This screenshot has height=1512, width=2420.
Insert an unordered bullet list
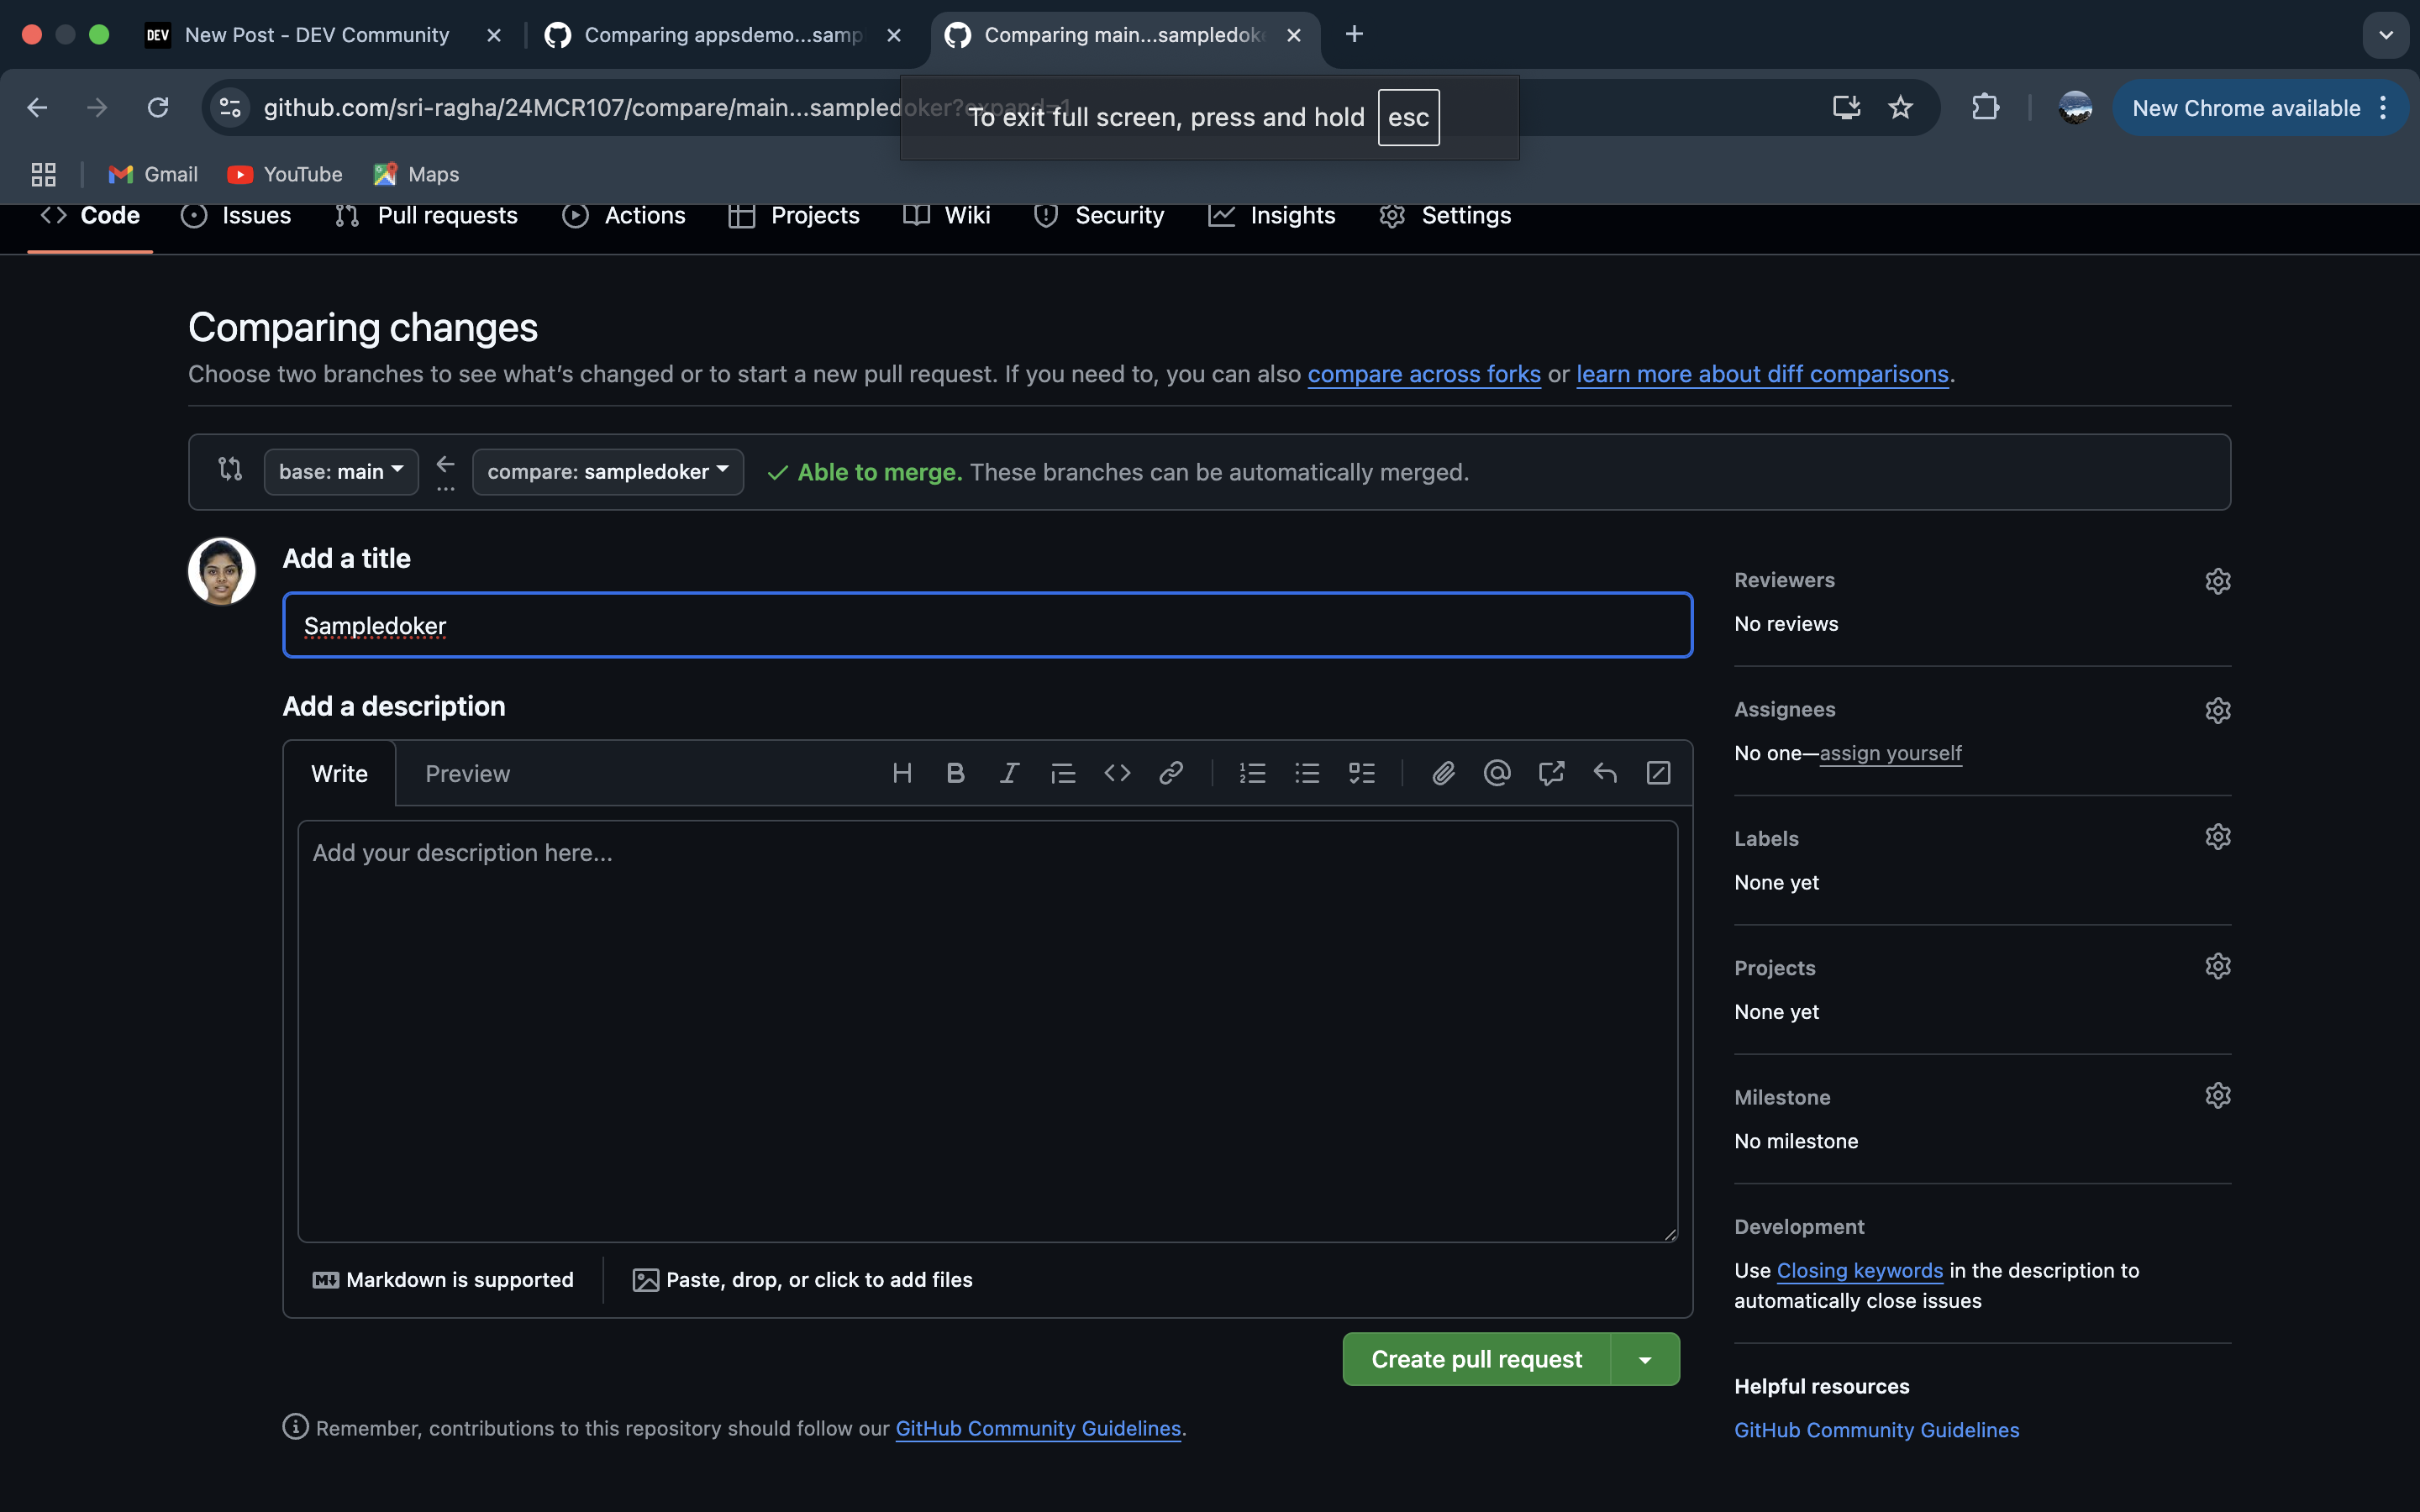(x=1307, y=773)
